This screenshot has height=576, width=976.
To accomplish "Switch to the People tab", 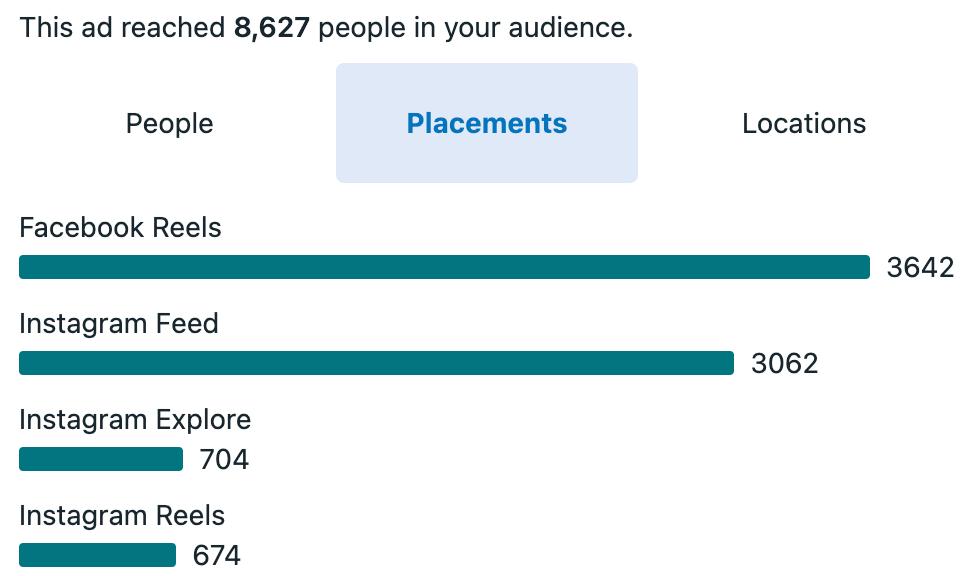I will [x=169, y=123].
